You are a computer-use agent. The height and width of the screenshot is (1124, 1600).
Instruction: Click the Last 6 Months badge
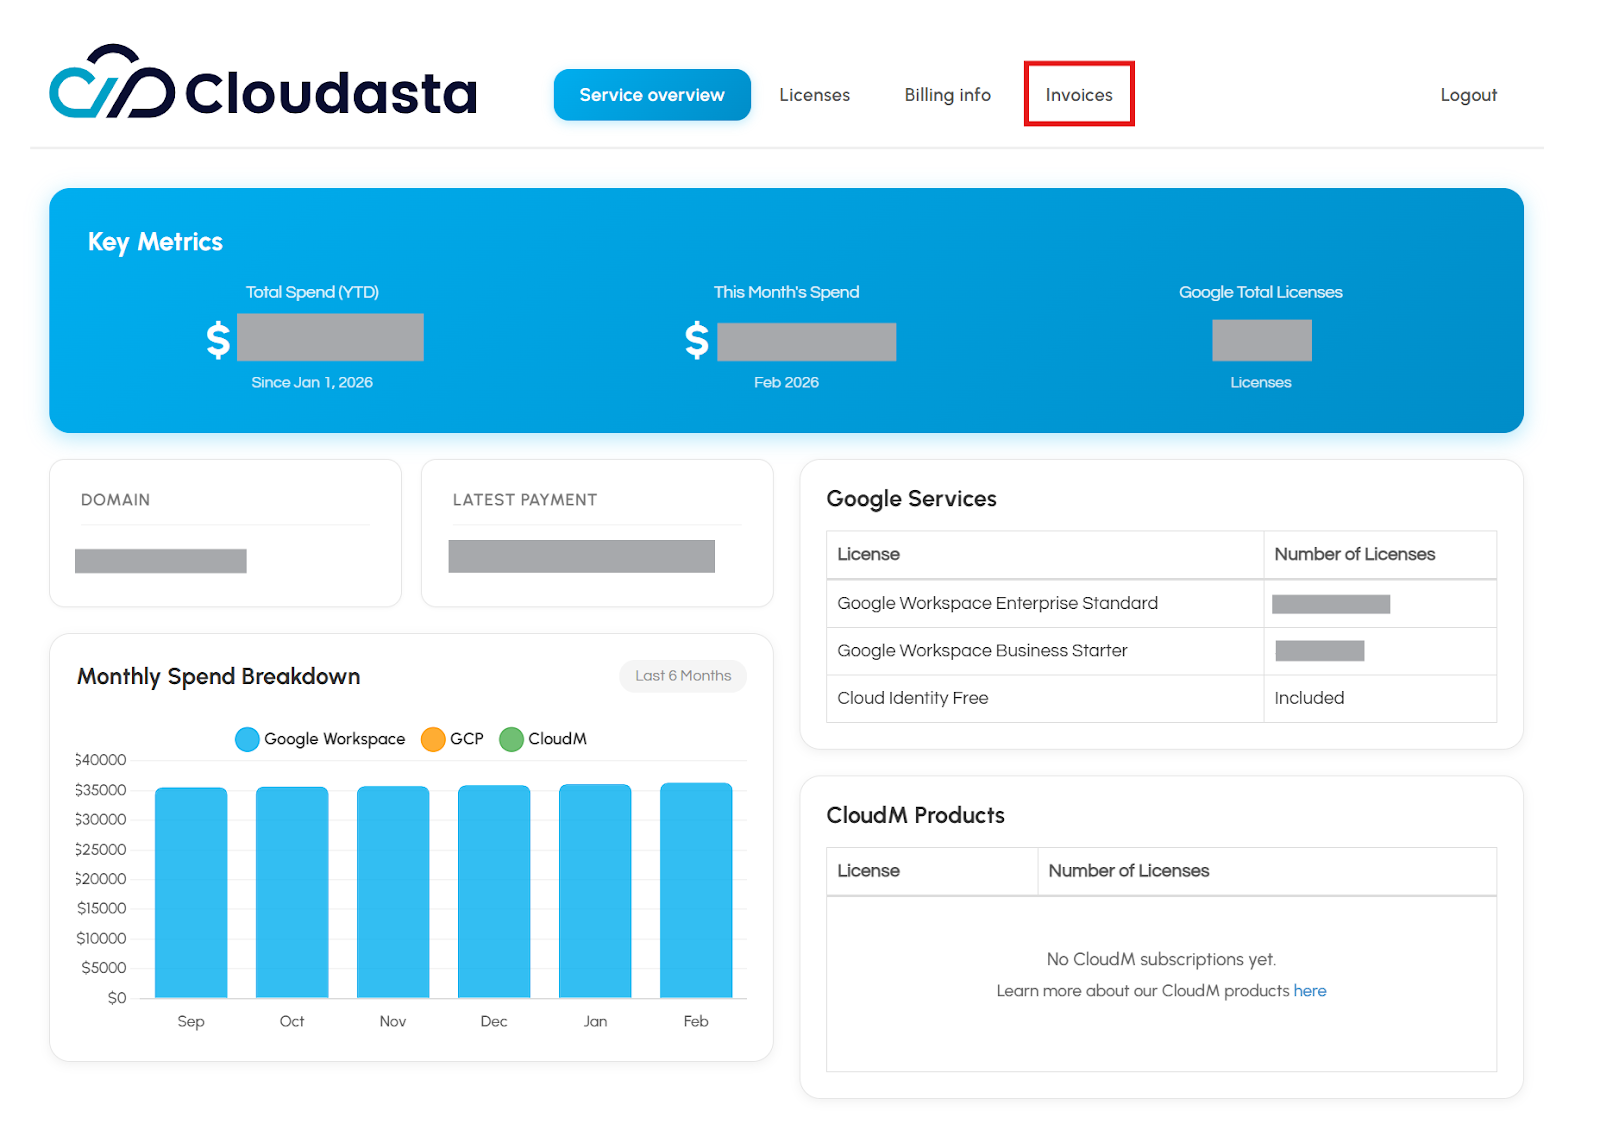pyautogui.click(x=683, y=676)
